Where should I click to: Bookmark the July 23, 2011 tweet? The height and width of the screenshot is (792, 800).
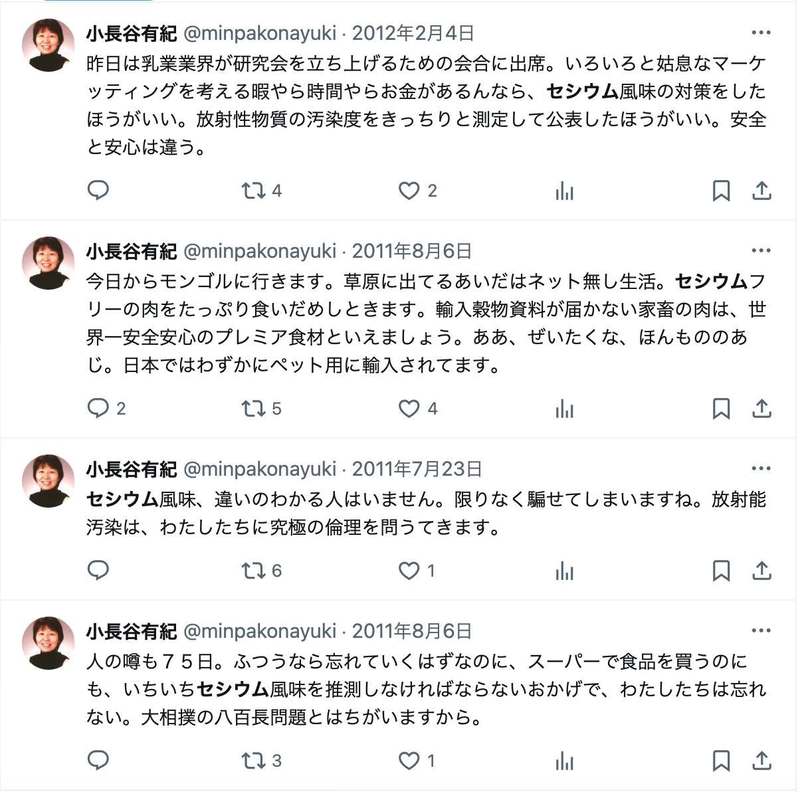pos(721,571)
